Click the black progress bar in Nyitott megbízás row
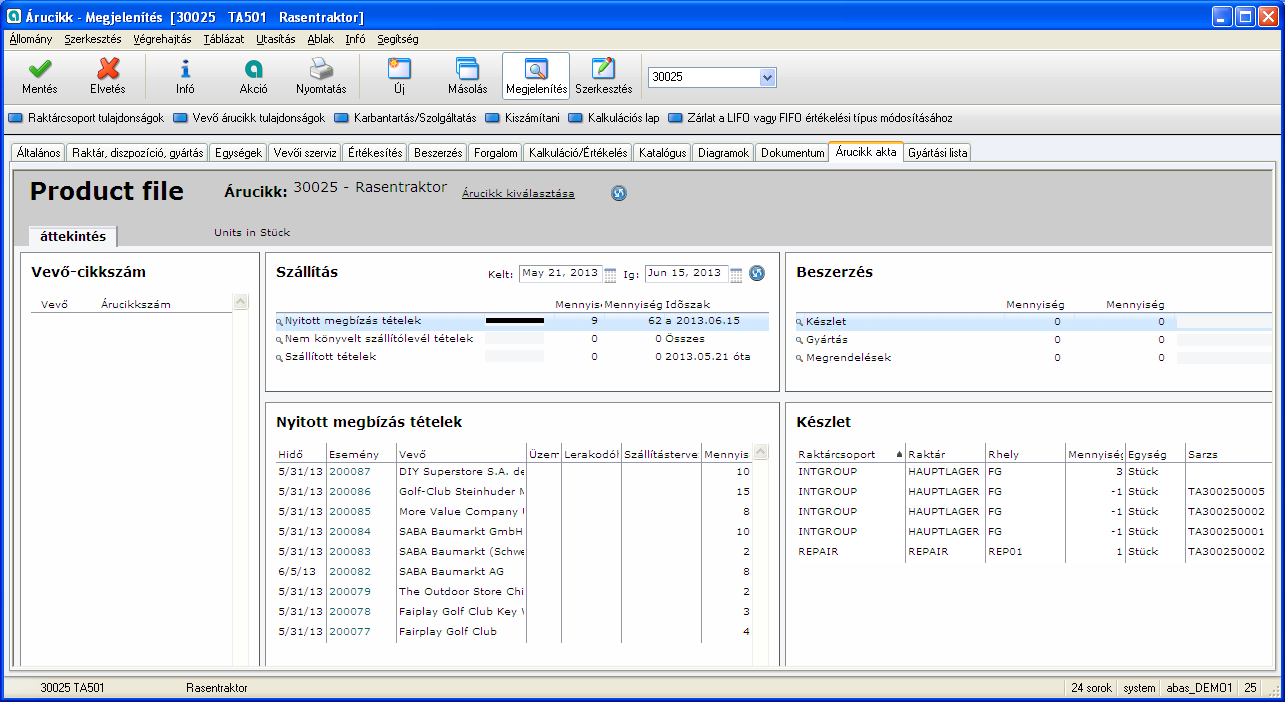Image resolution: width=1285 pixels, height=702 pixels. pyautogui.click(x=515, y=321)
